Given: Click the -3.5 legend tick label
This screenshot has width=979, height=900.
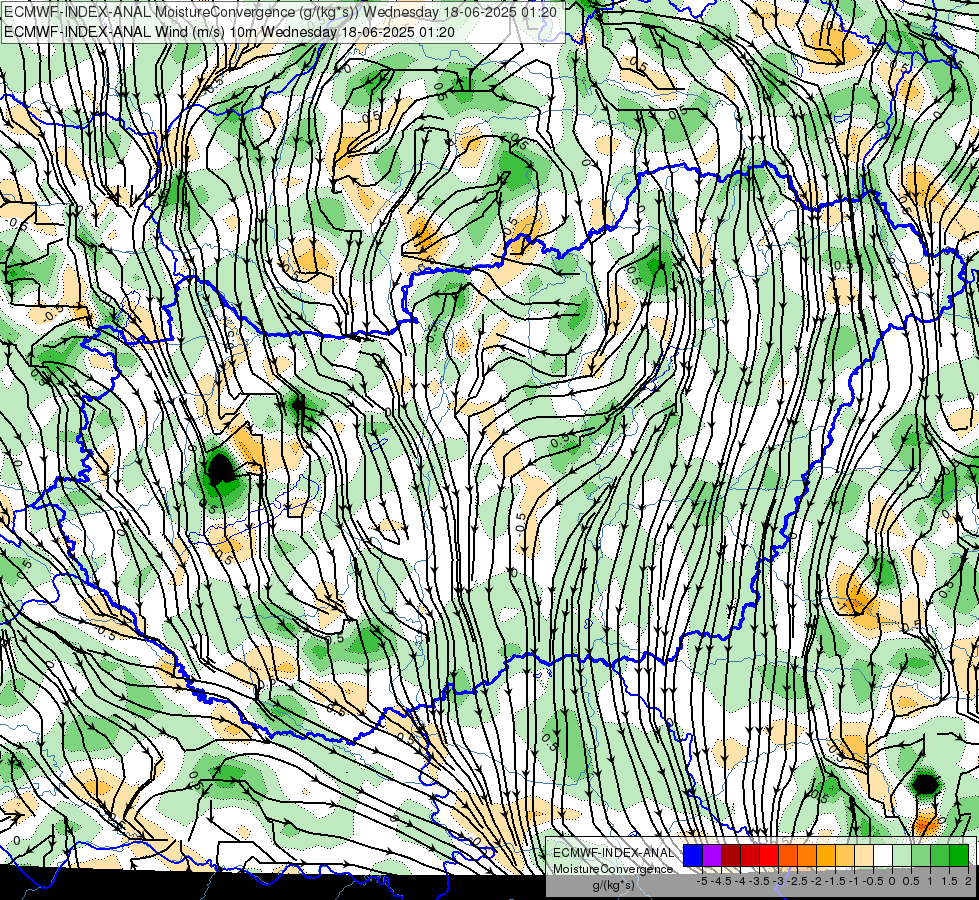Looking at the screenshot, I should pyautogui.click(x=759, y=881).
